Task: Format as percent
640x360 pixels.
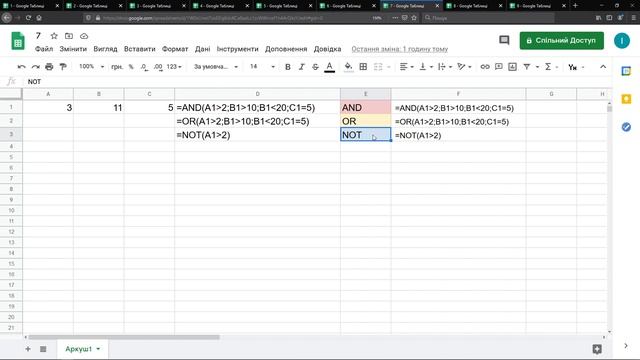Action: point(131,67)
